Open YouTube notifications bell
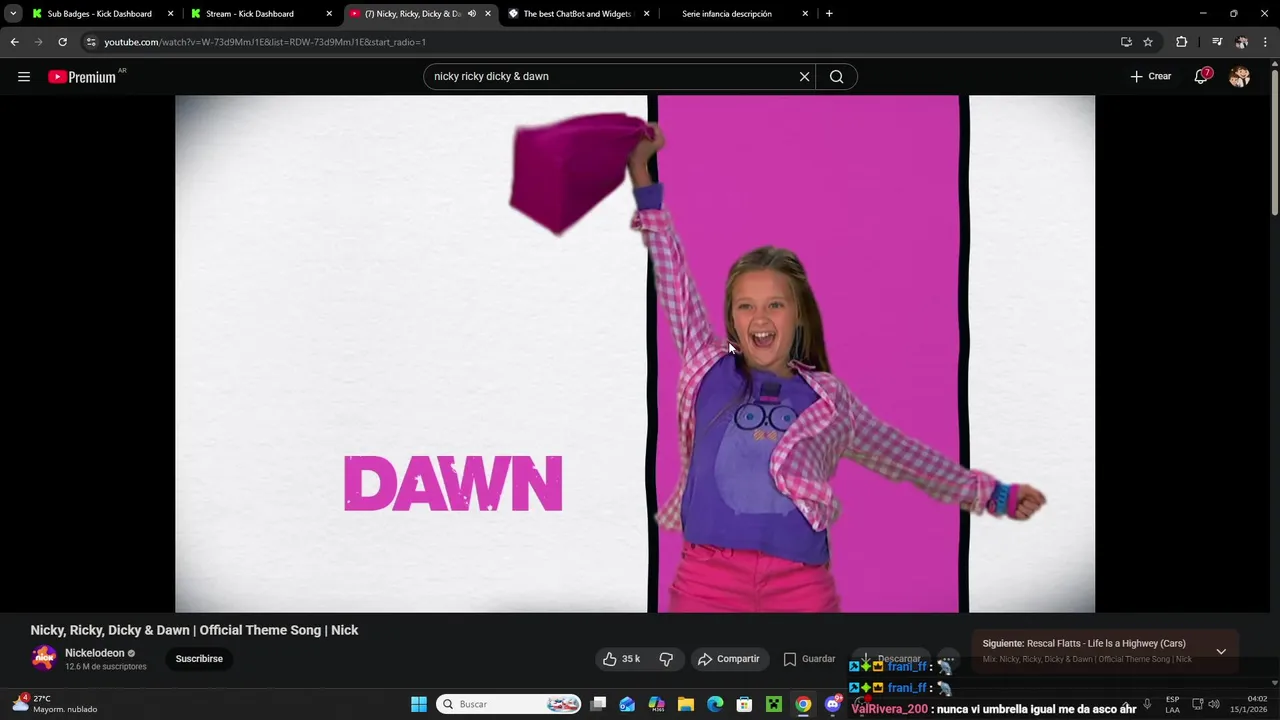 [x=1201, y=77]
